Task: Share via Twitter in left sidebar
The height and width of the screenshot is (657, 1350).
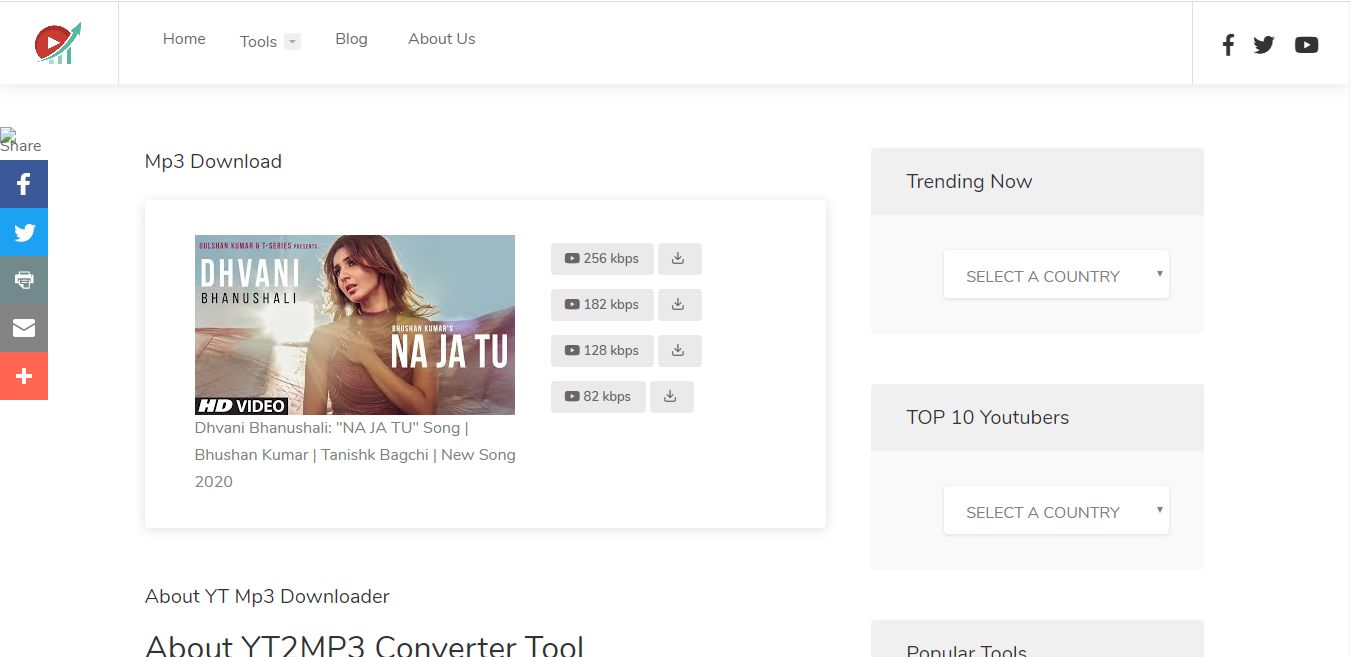Action: (x=24, y=232)
